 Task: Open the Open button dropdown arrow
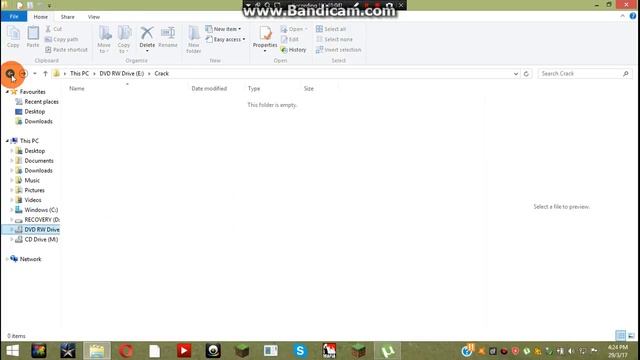[306, 29]
